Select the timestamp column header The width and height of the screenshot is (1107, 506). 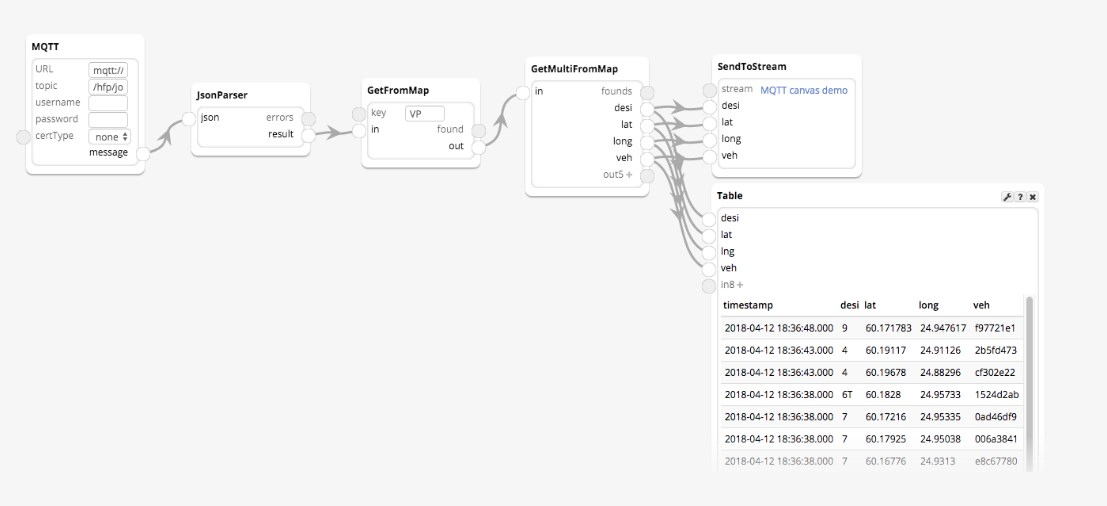click(748, 305)
